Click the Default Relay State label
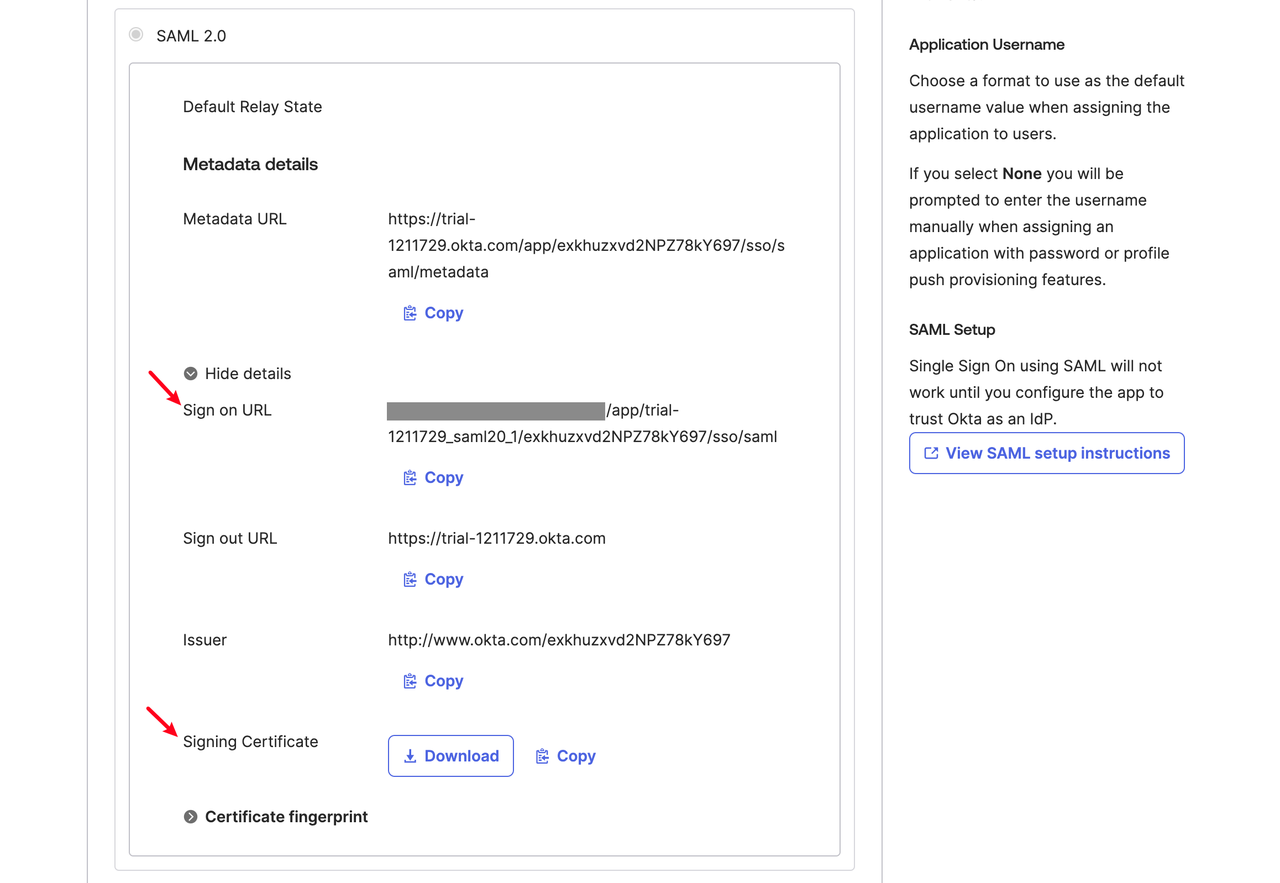This screenshot has width=1280, height=883. [252, 107]
